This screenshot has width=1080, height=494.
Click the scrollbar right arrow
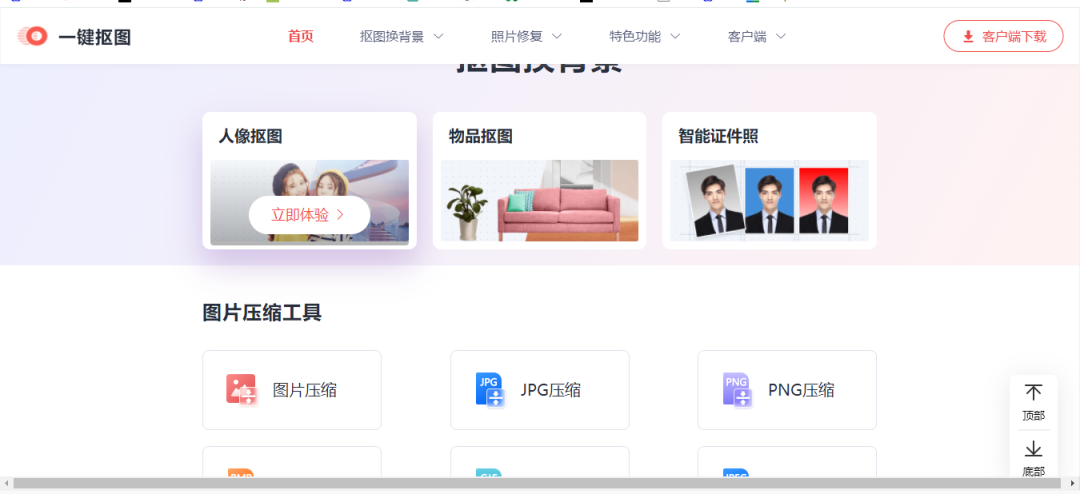tap(1074, 484)
